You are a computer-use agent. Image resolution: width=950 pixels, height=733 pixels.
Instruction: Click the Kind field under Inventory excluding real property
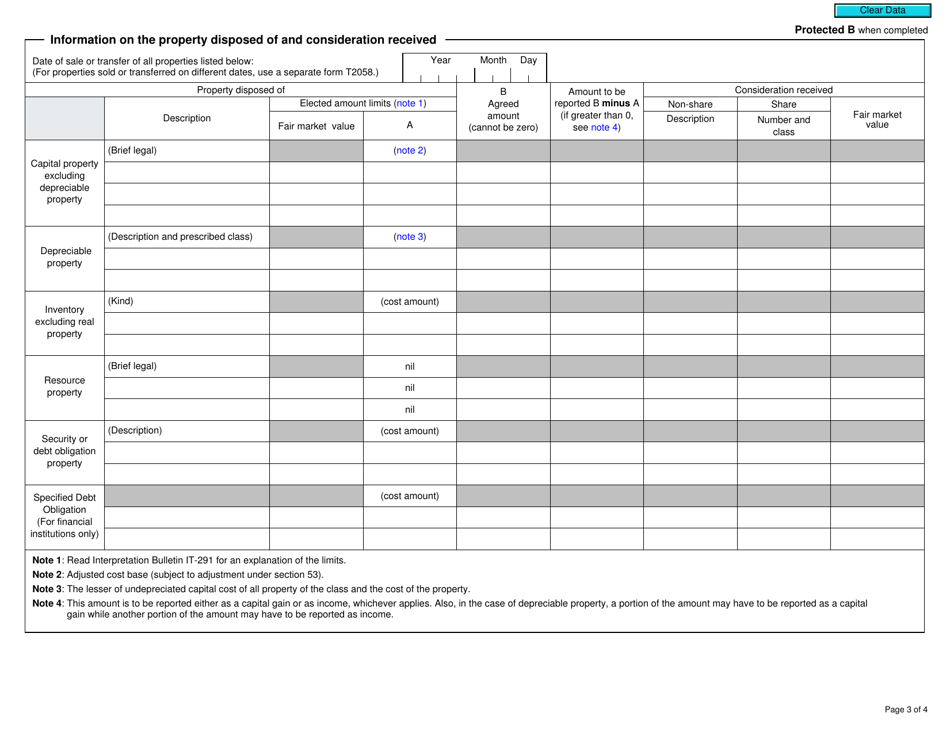(x=185, y=301)
